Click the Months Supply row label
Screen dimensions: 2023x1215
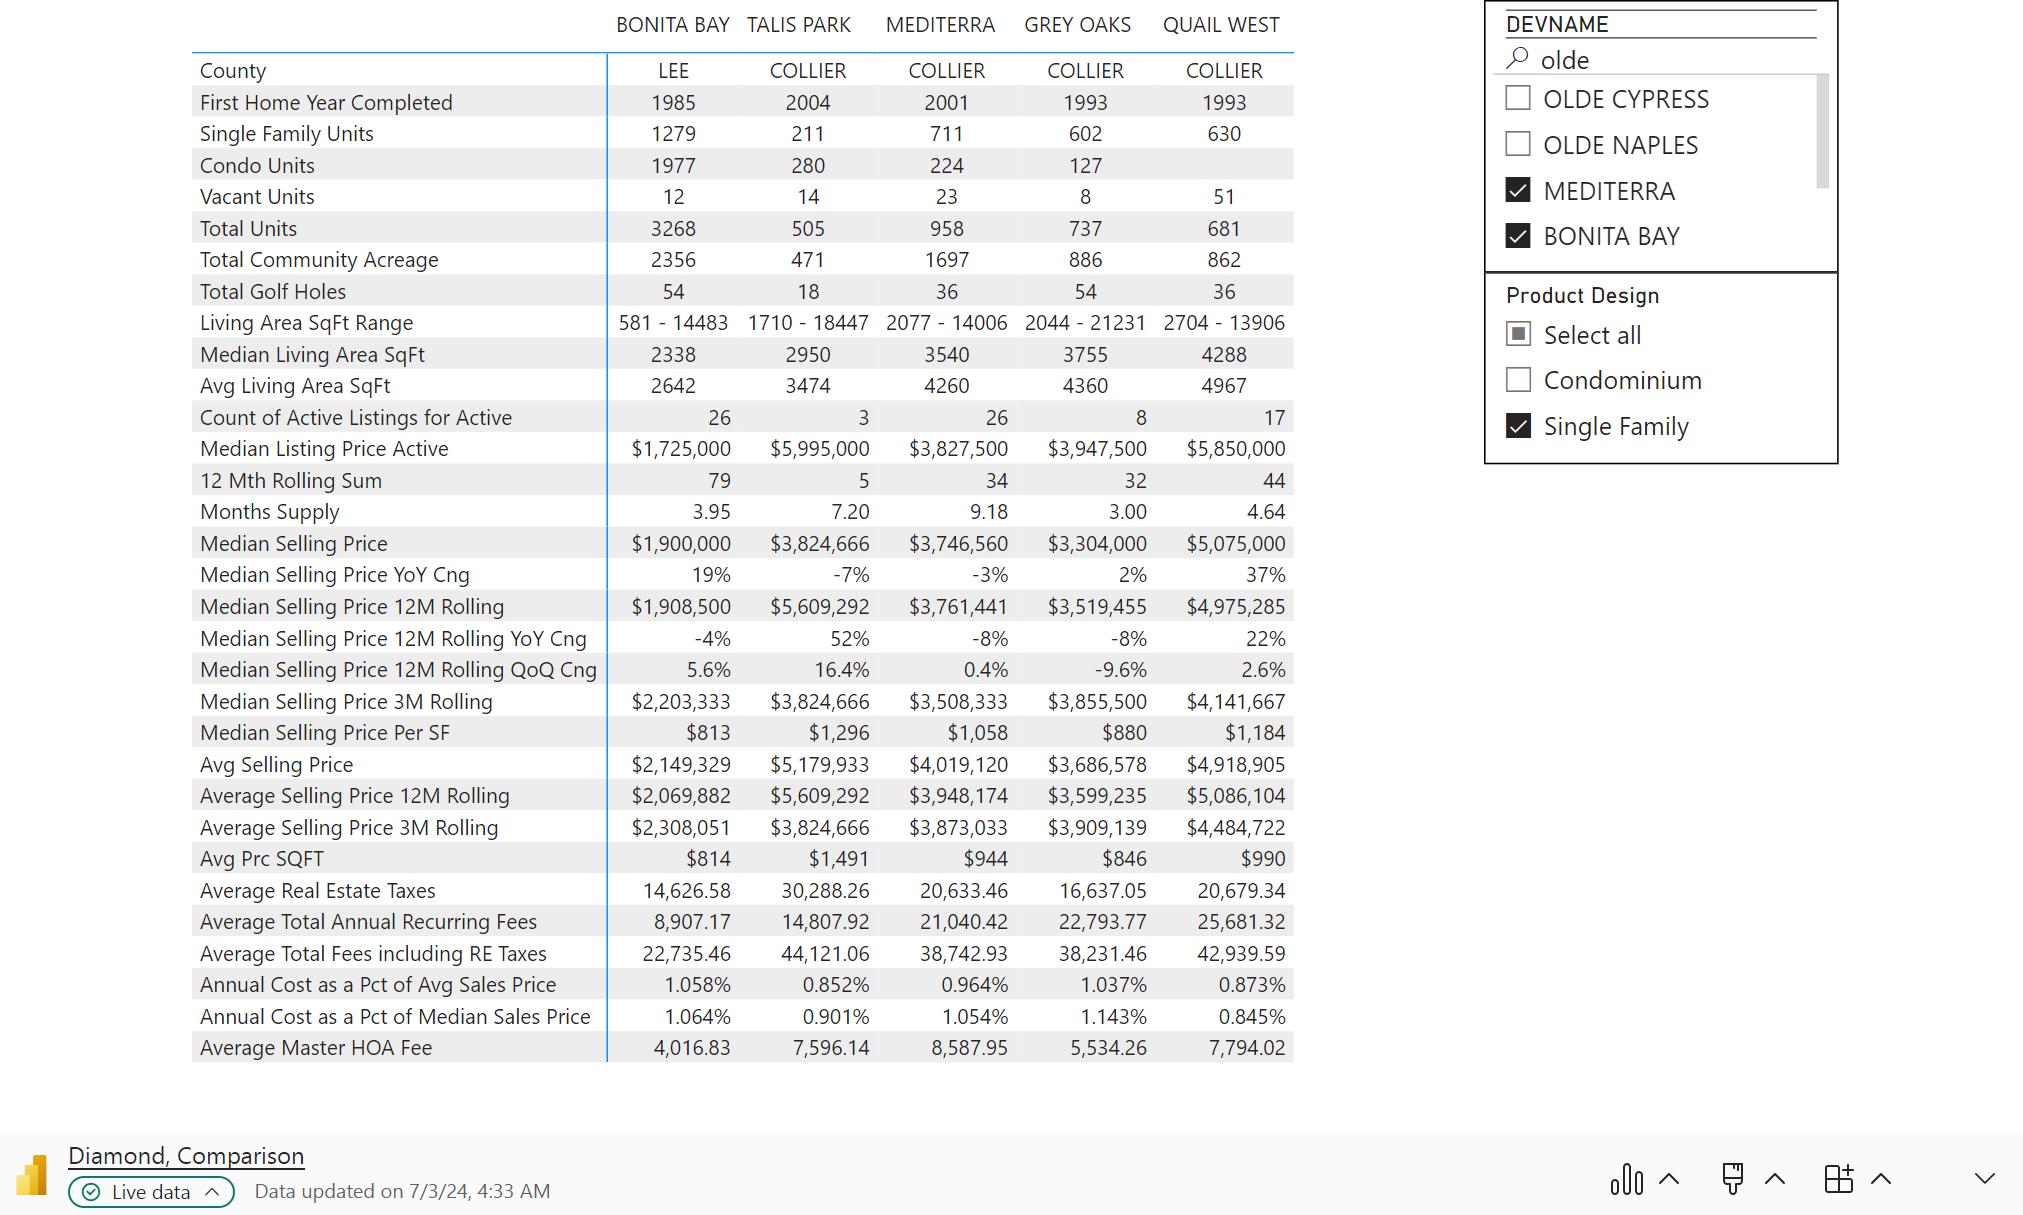coord(270,512)
